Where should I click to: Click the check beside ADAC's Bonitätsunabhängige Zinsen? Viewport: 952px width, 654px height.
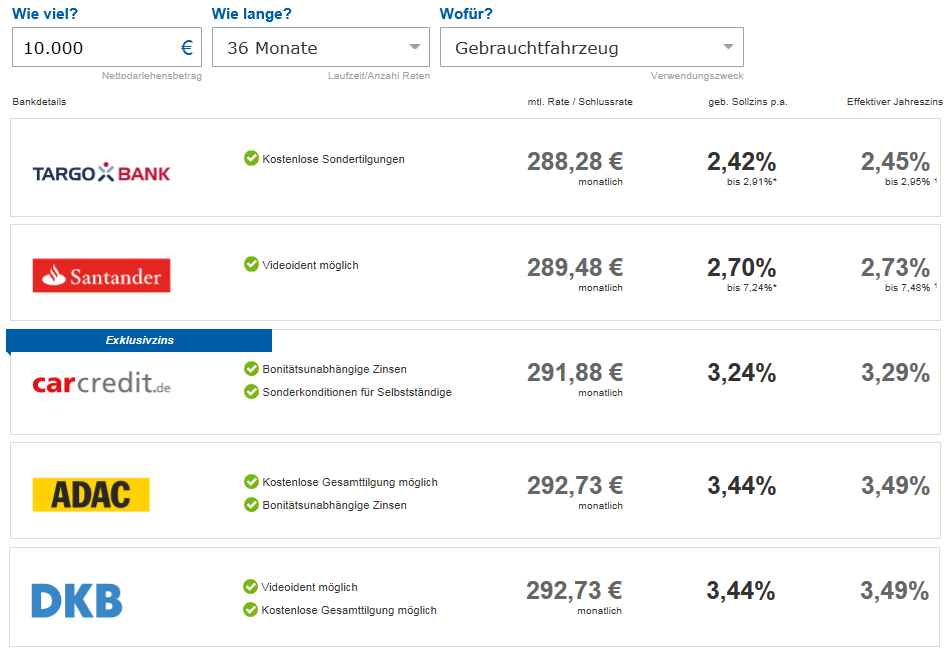(x=251, y=505)
